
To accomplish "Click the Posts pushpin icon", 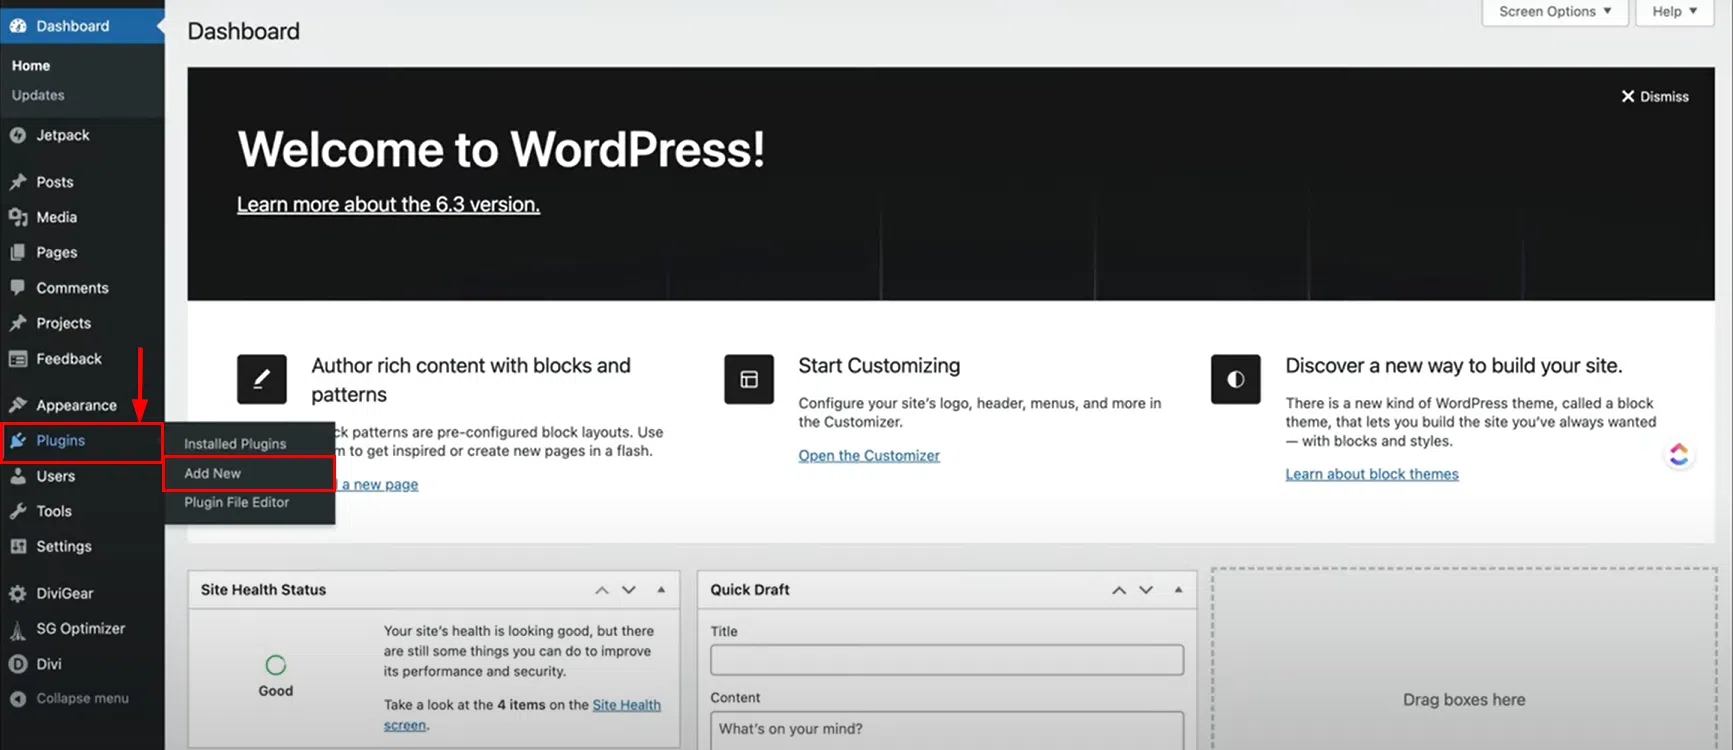I will pyautogui.click(x=18, y=182).
